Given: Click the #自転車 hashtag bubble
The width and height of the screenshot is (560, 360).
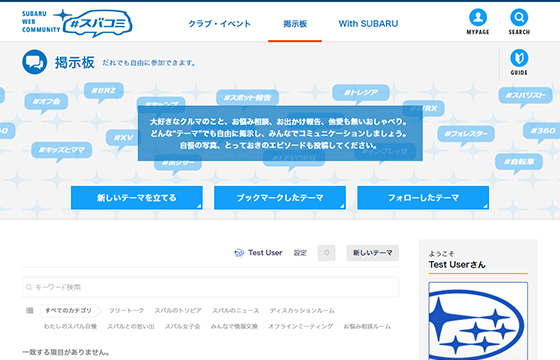Looking at the screenshot, I should (x=519, y=162).
